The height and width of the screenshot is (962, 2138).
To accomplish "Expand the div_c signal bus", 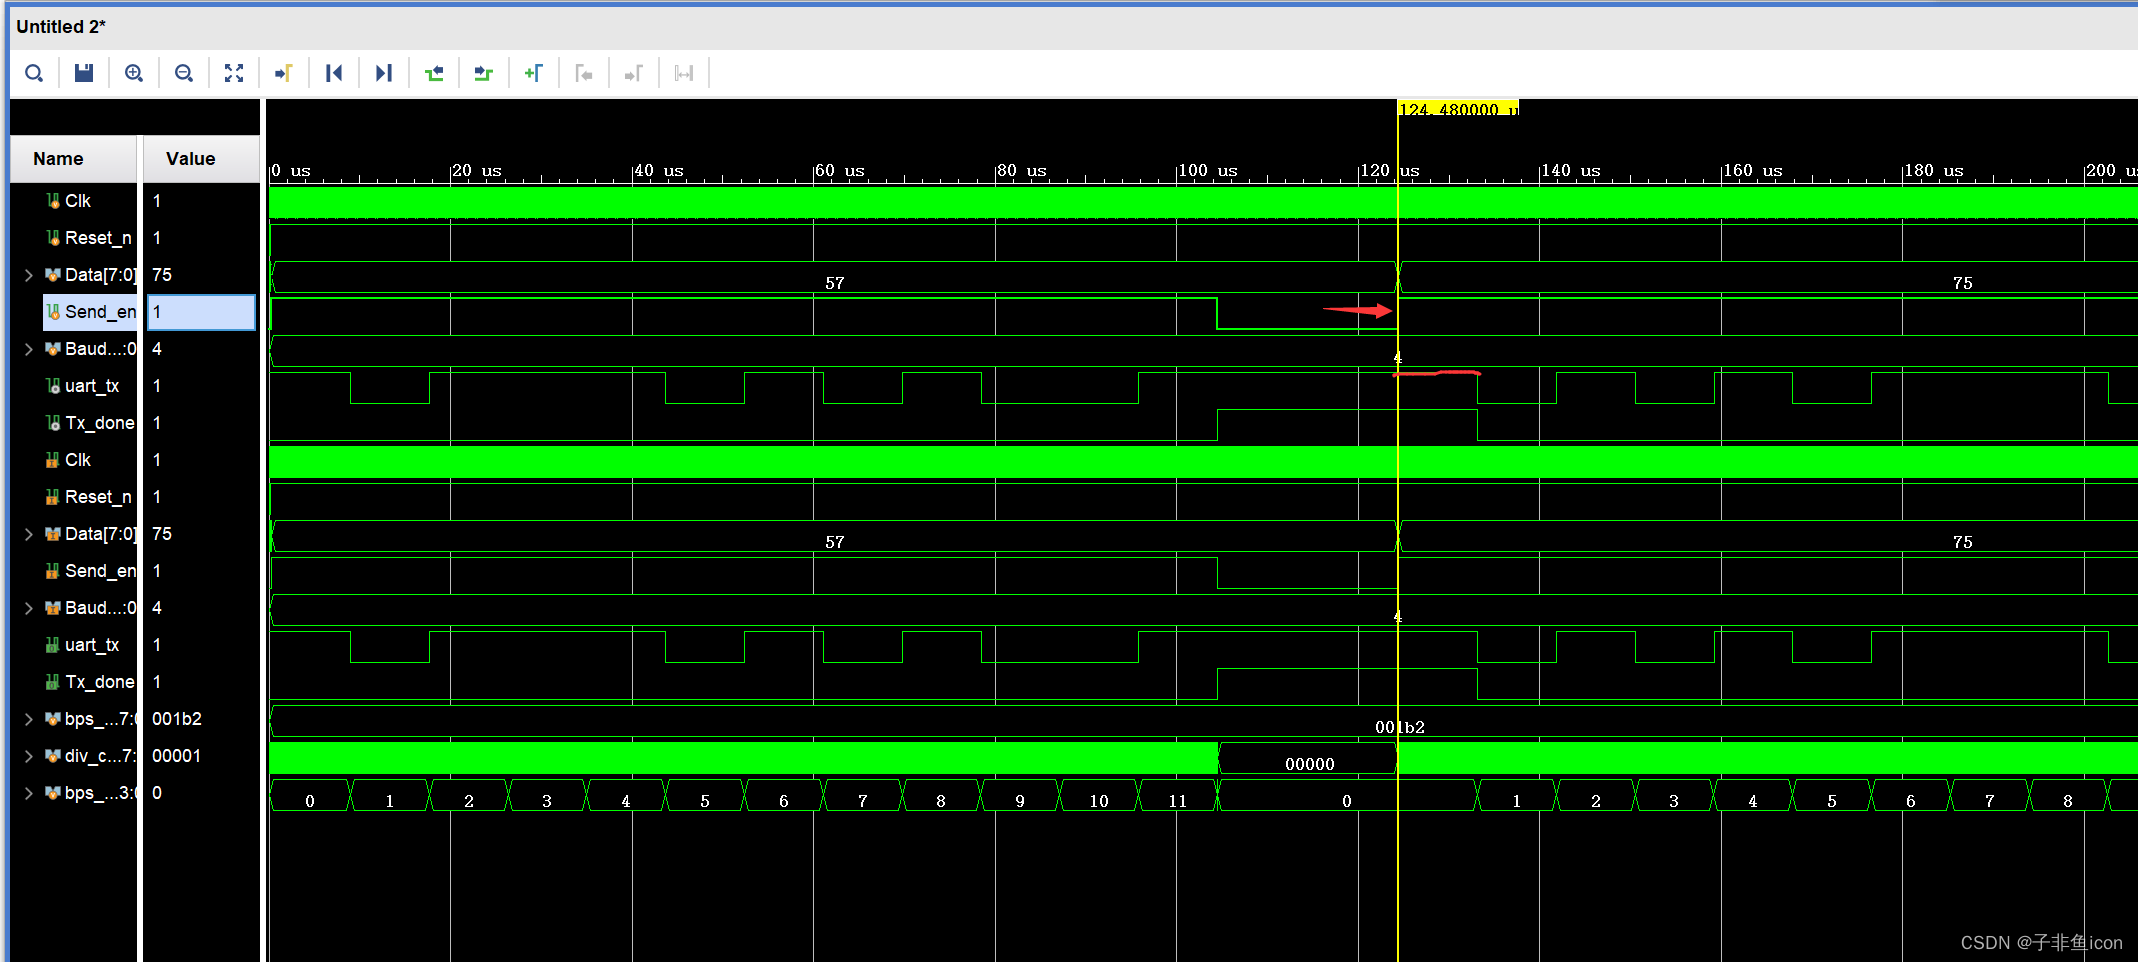I will pos(28,756).
